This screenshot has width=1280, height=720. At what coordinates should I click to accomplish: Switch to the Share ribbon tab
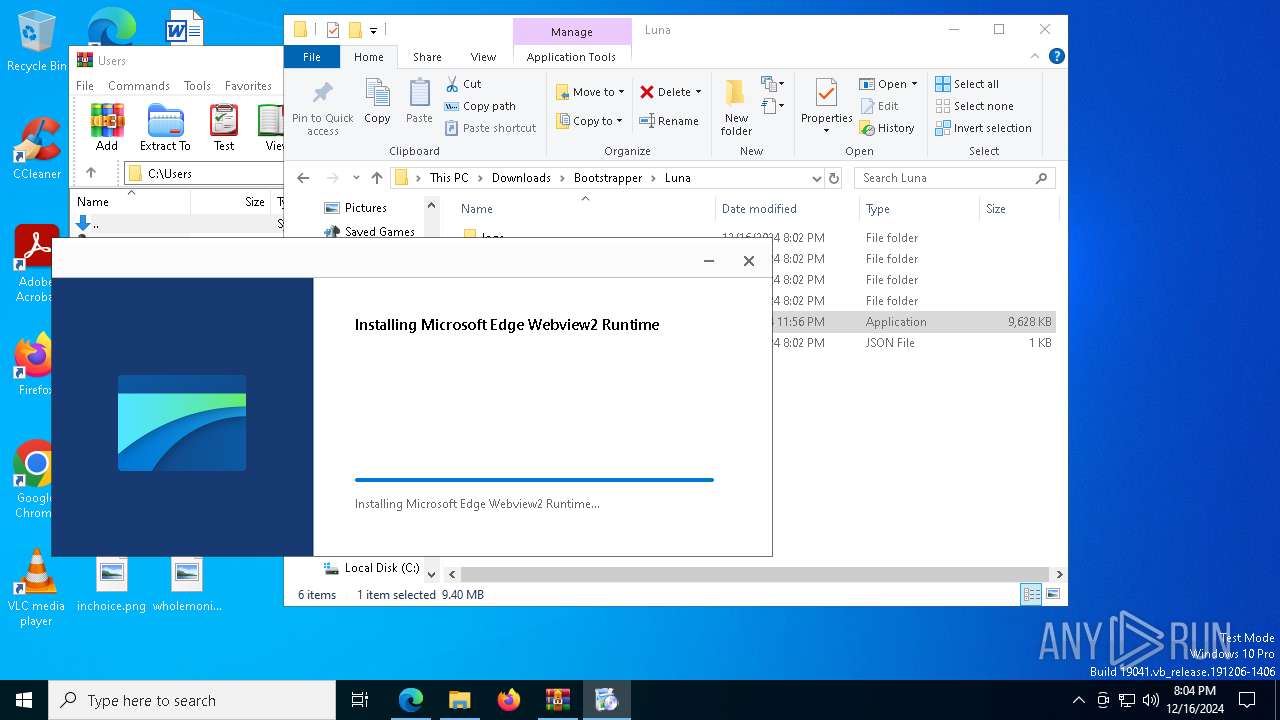(x=427, y=57)
